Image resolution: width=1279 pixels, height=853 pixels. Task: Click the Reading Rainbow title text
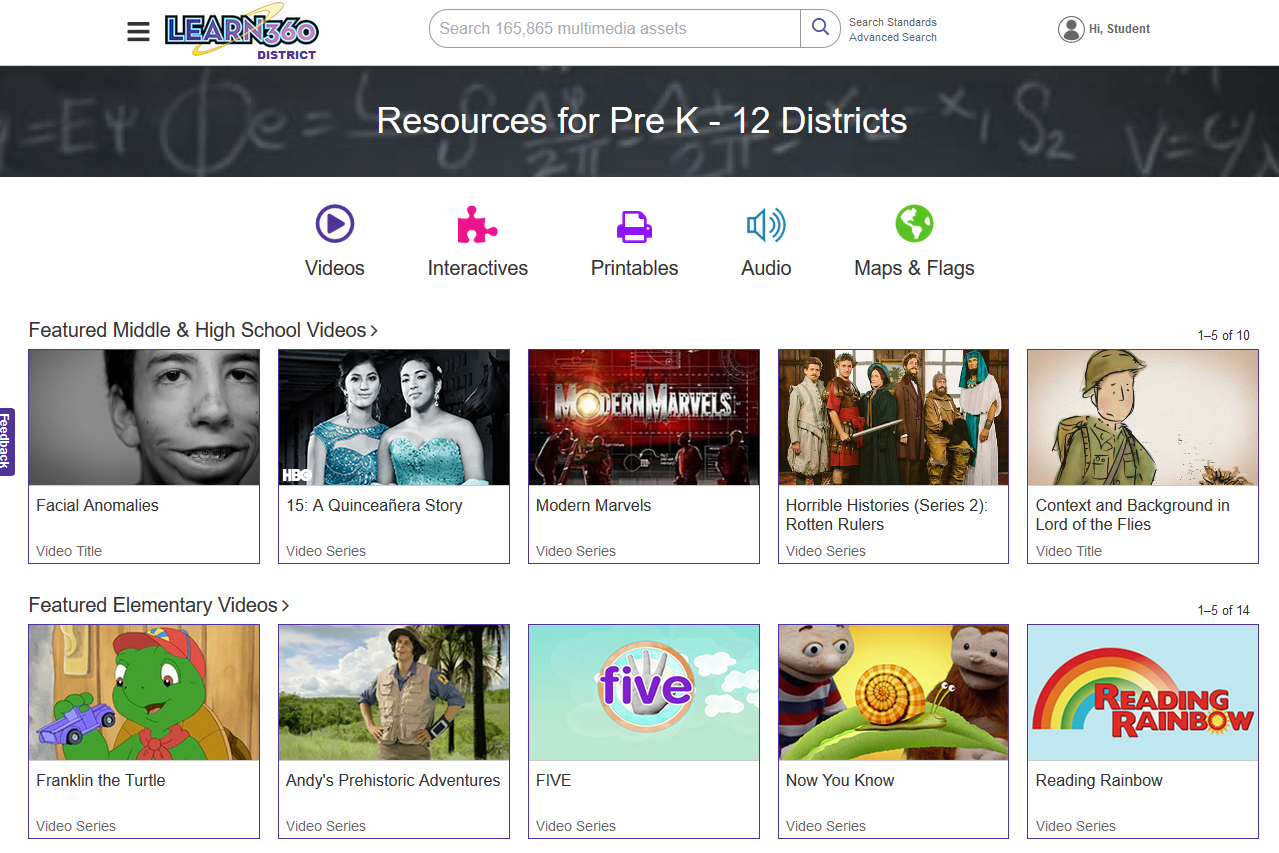[x=1099, y=780]
